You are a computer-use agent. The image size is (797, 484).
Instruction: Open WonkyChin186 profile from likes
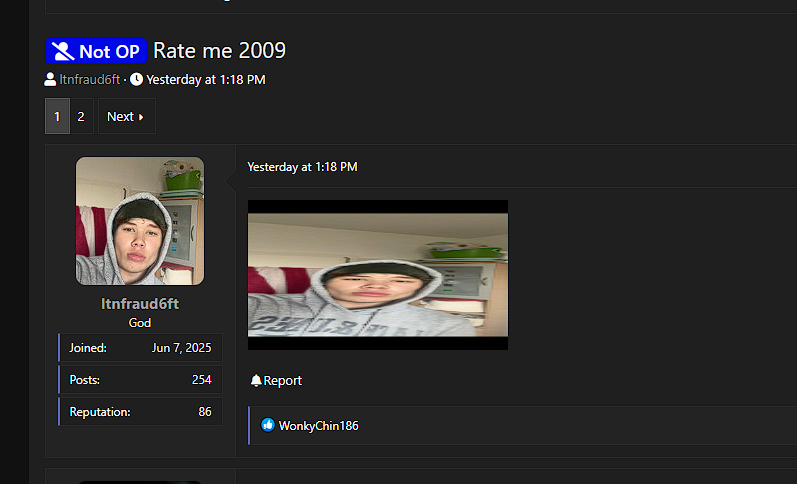pyautogui.click(x=319, y=426)
